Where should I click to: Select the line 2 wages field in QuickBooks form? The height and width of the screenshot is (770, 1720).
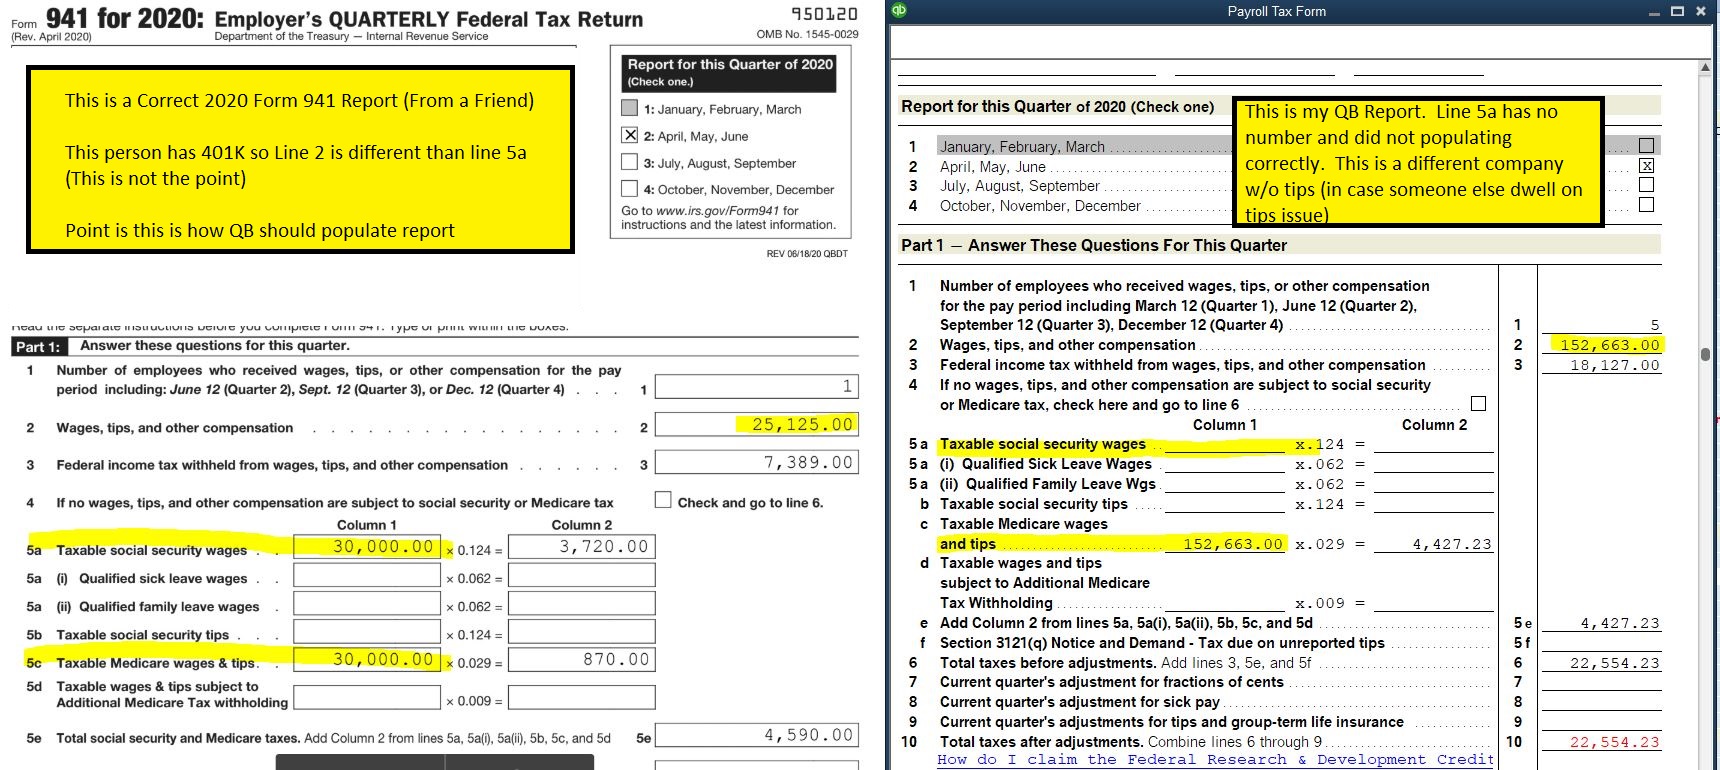[x=1602, y=345]
